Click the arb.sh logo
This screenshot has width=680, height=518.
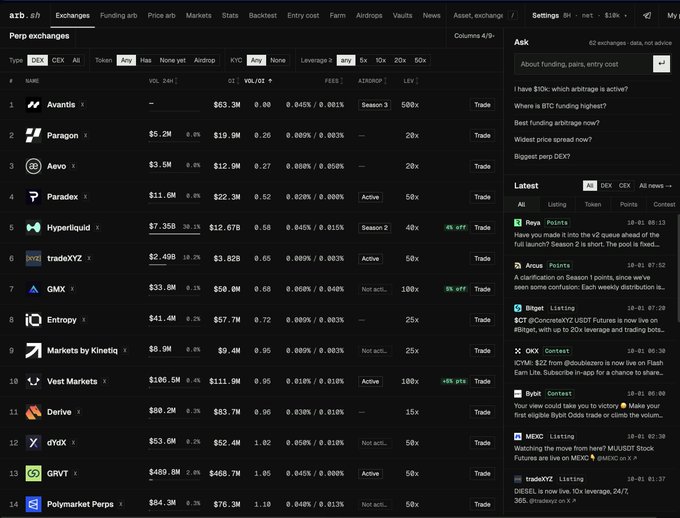(x=25, y=15)
